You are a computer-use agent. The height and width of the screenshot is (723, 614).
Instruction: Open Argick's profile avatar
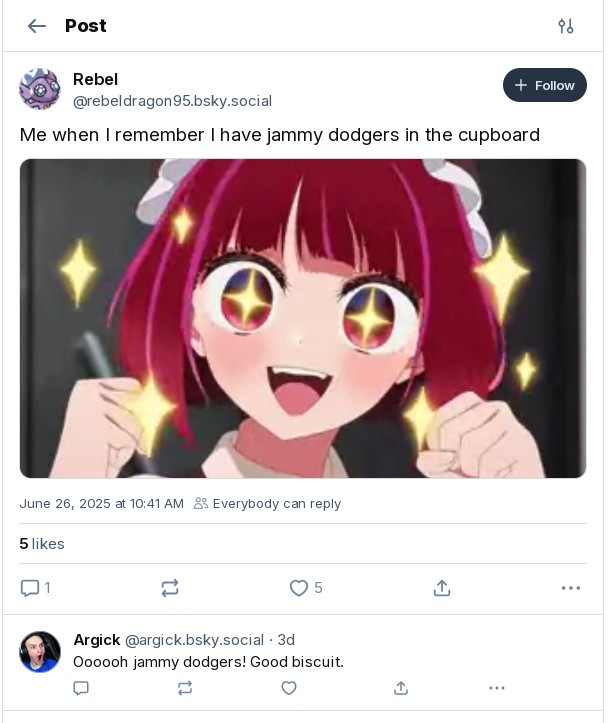click(40, 652)
